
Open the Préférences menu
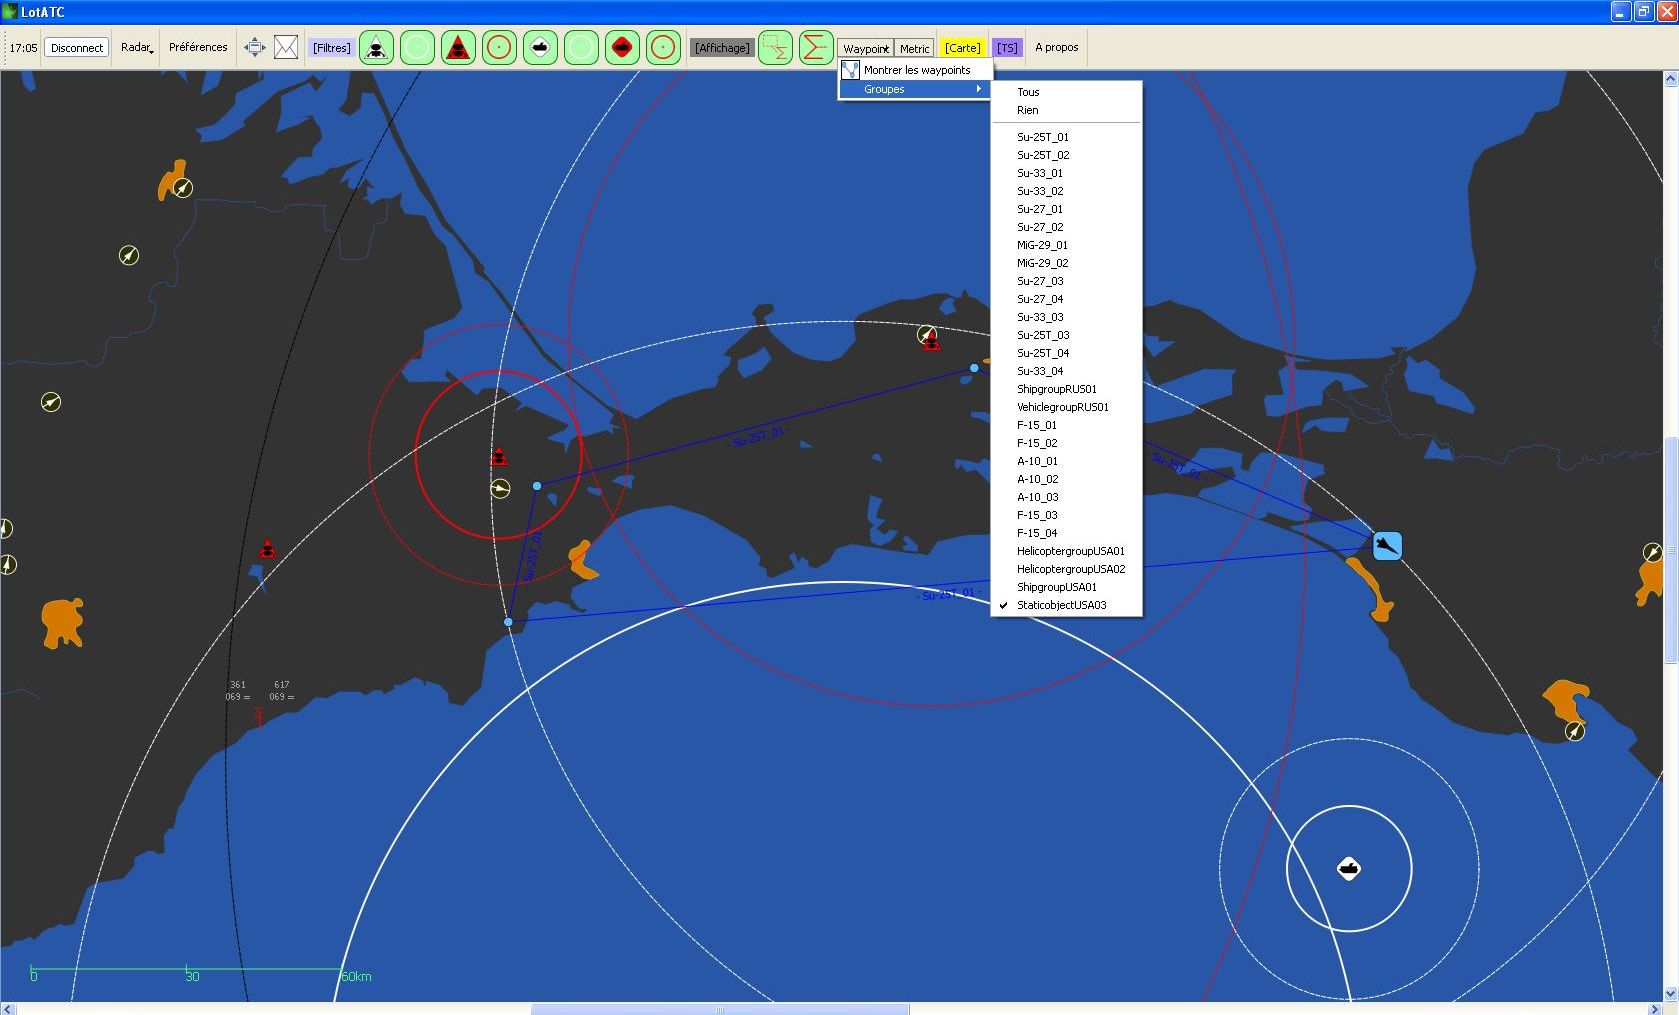click(198, 47)
